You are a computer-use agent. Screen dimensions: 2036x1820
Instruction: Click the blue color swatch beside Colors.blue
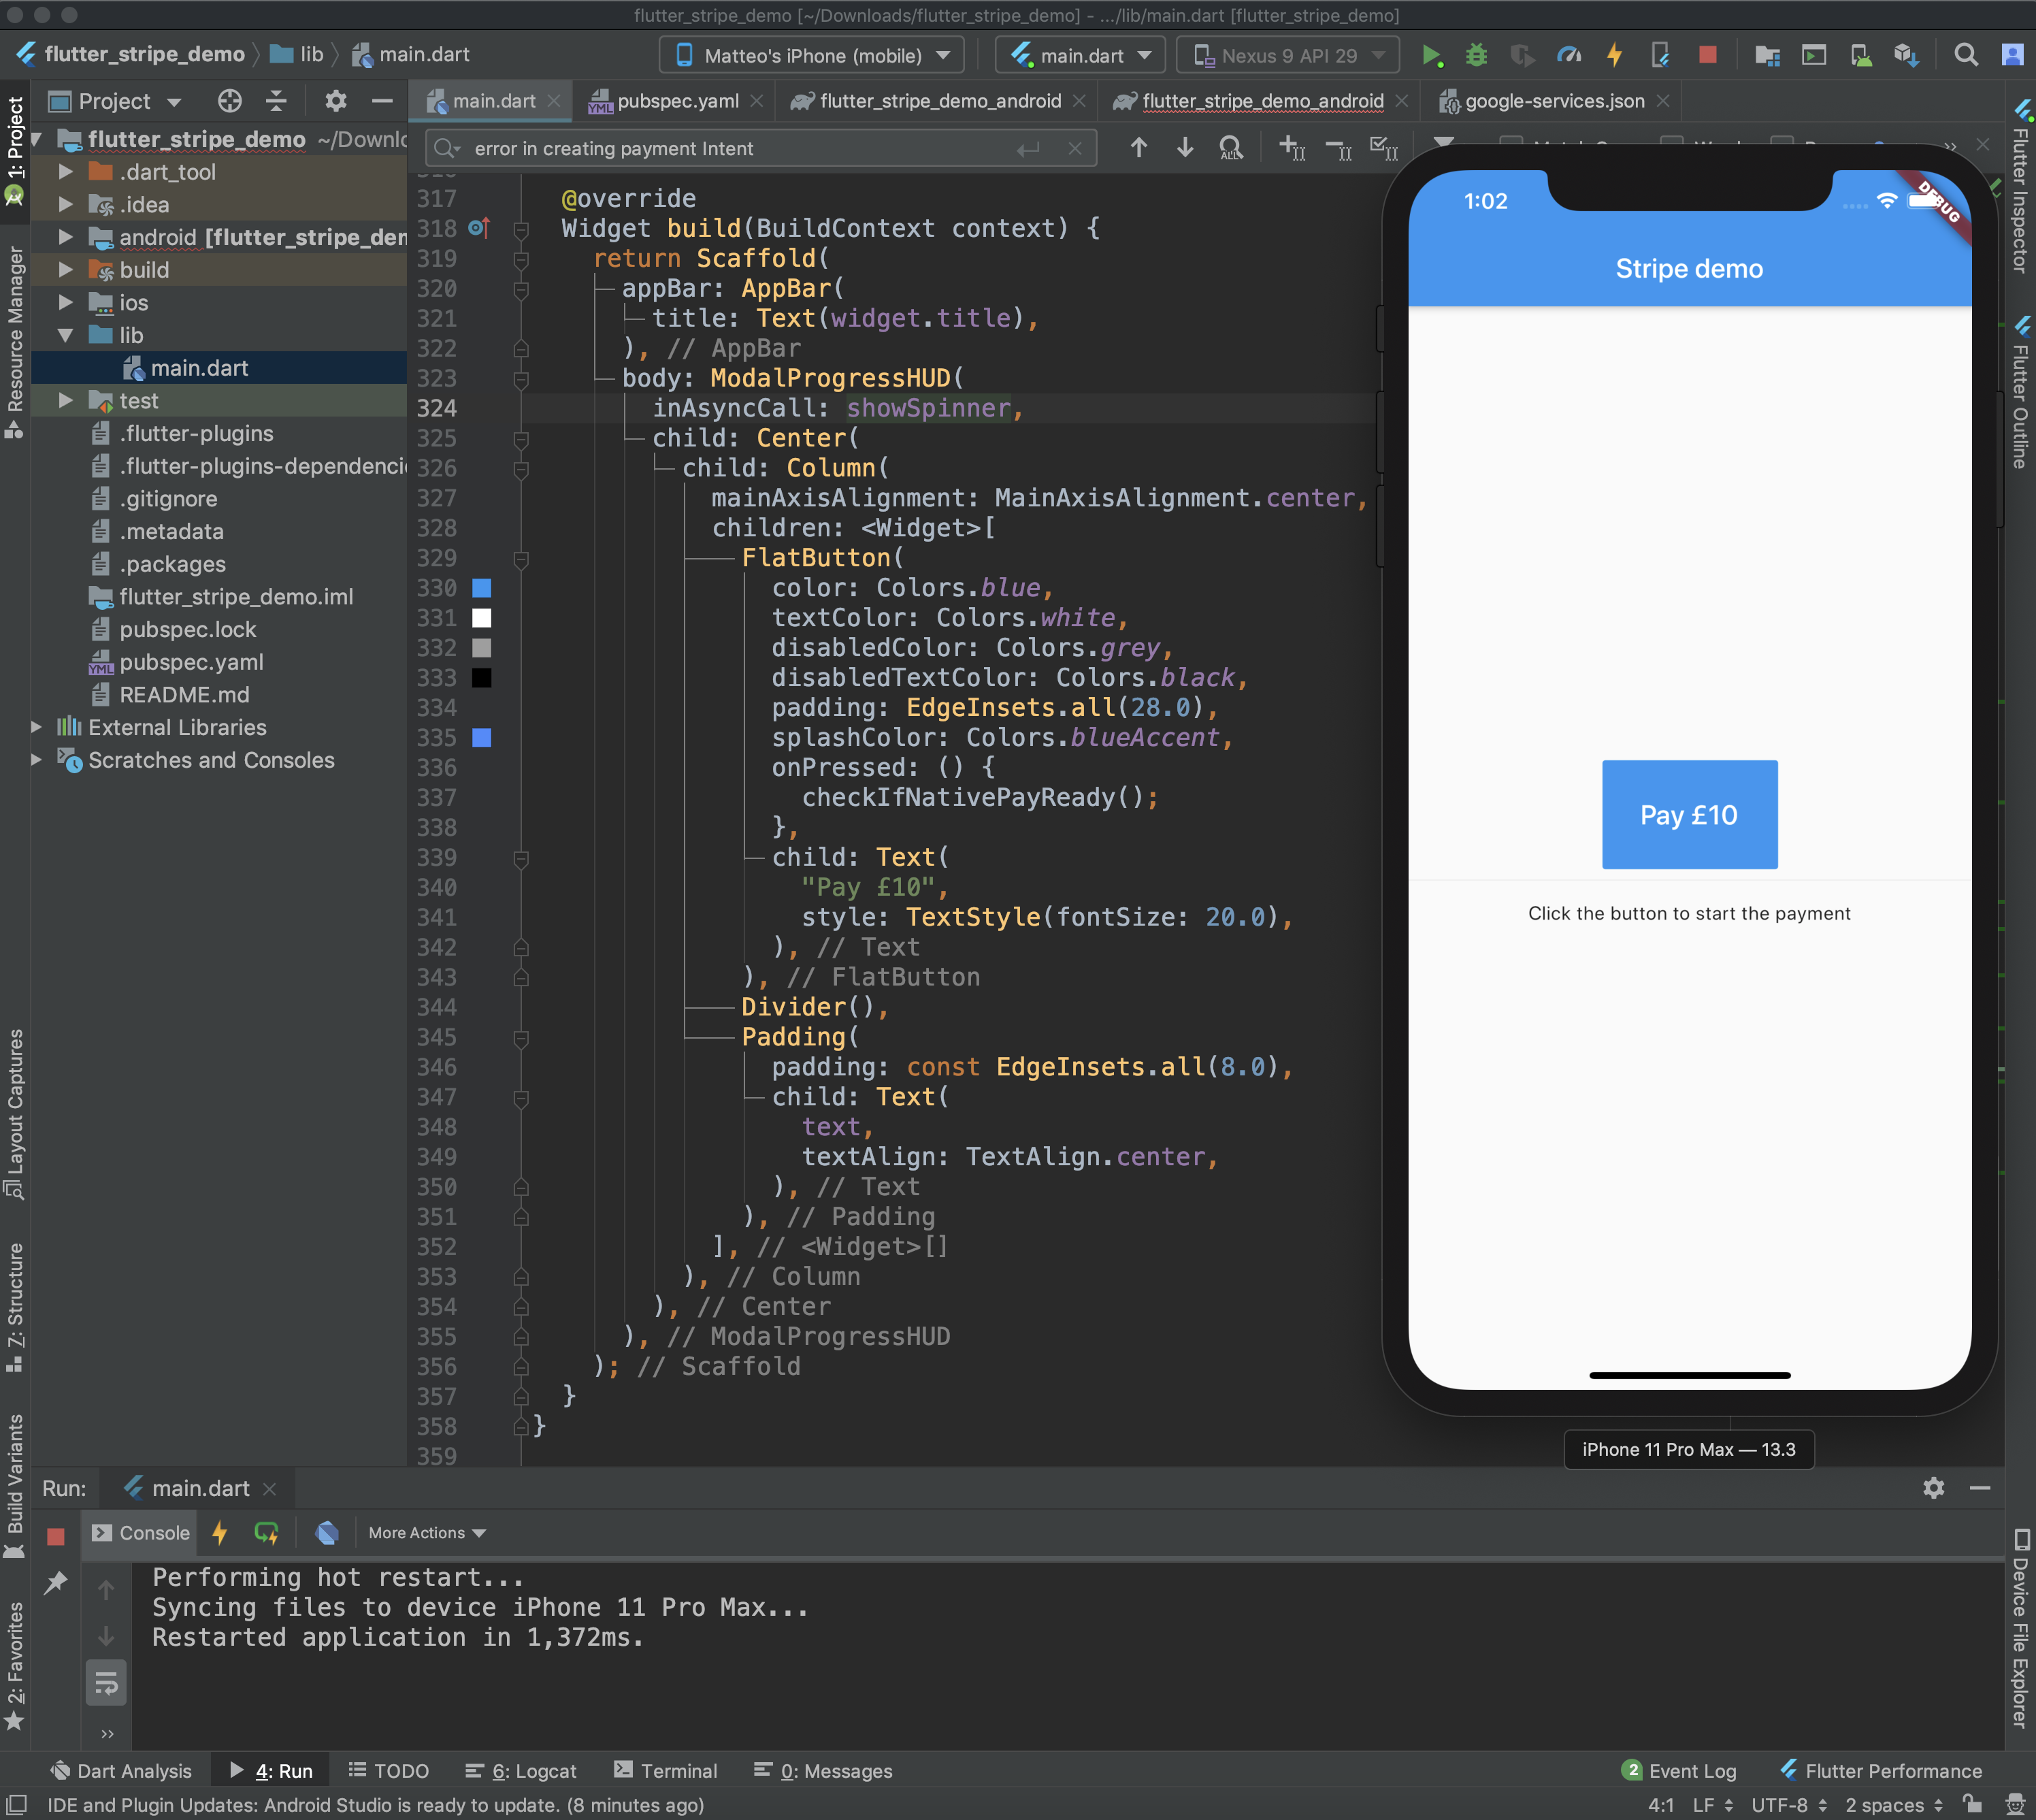coord(483,588)
